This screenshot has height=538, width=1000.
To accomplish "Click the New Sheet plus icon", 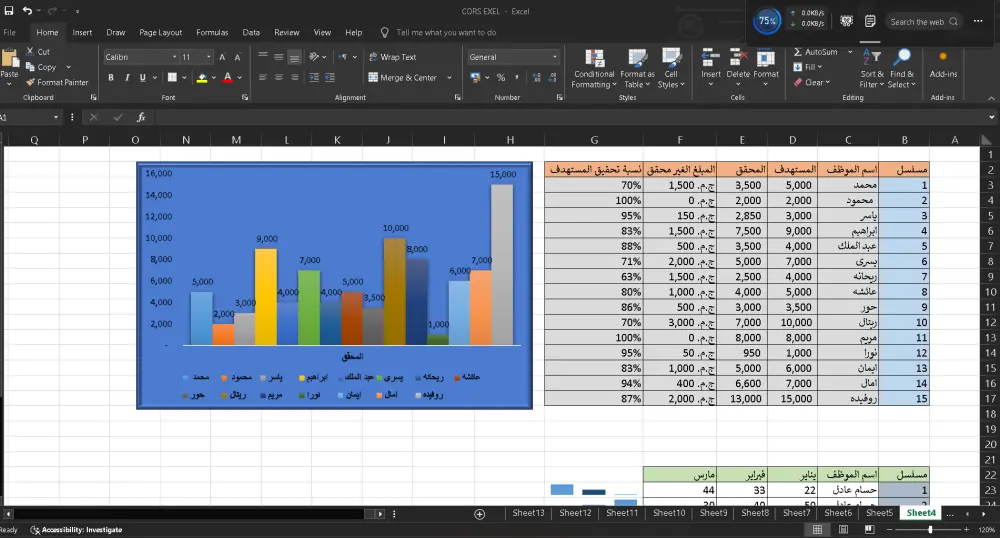I will click(480, 514).
